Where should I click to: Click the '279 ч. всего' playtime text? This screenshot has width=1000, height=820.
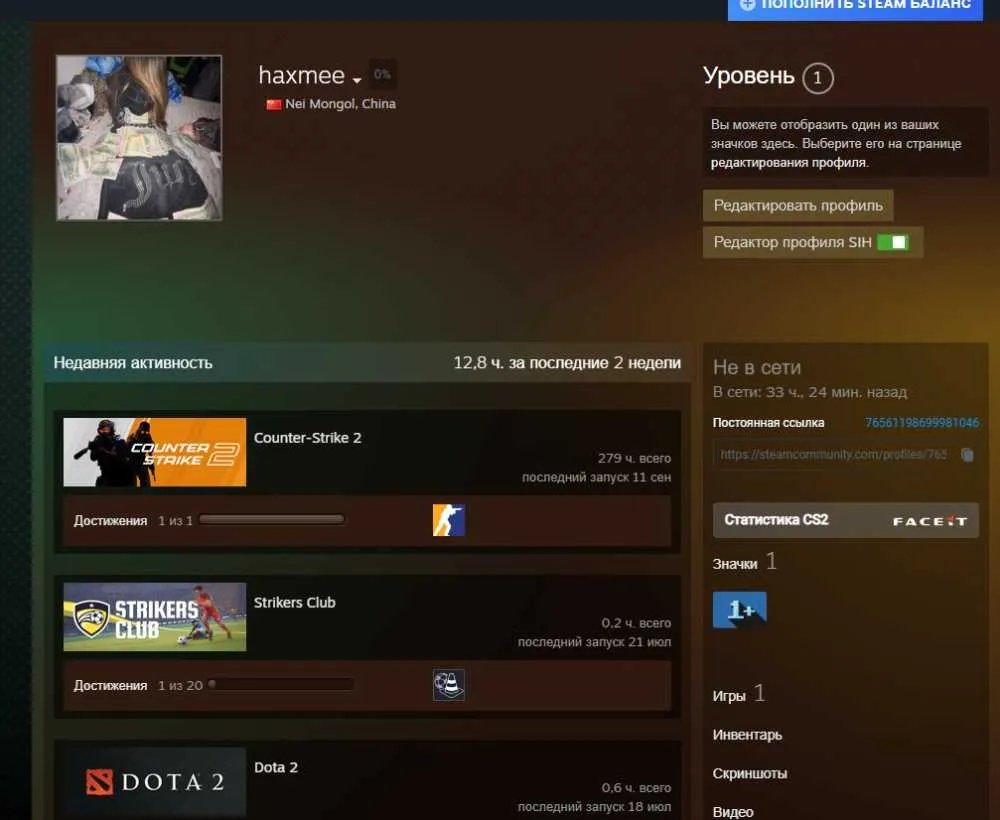pos(634,458)
